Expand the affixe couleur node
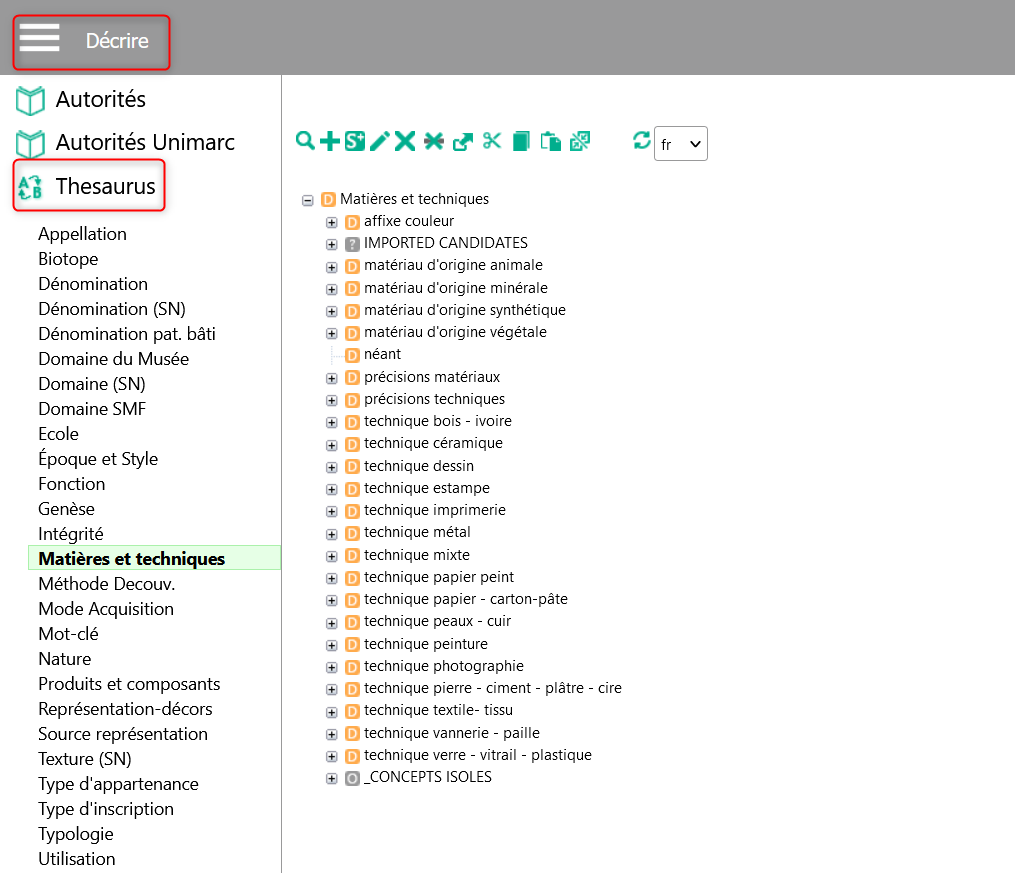This screenshot has width=1015, height=873. coord(331,223)
